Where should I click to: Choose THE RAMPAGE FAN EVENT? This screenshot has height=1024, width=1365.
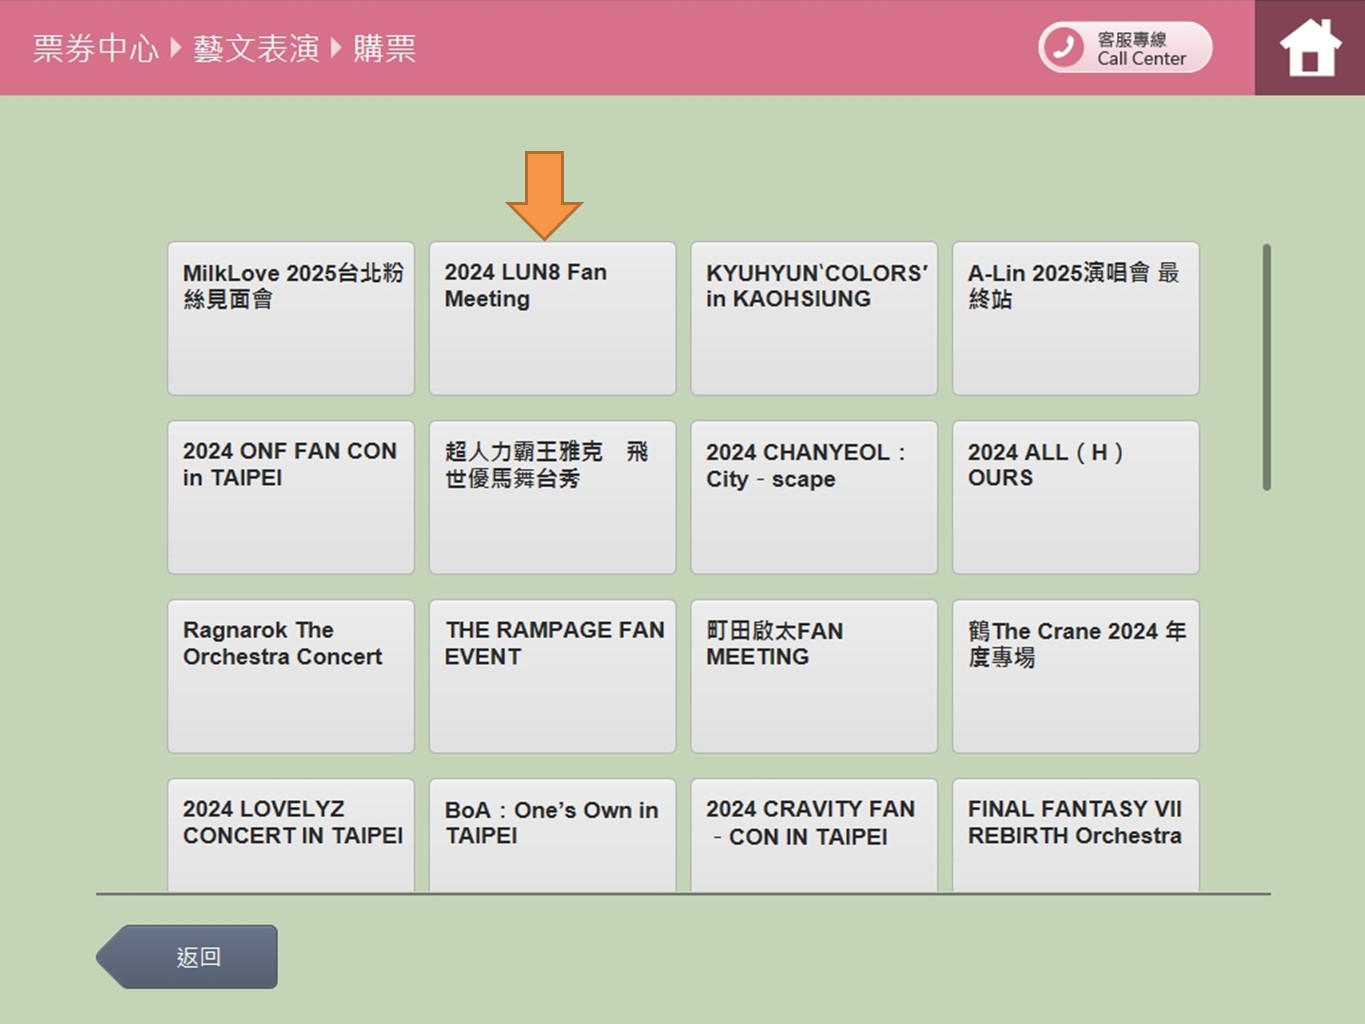pos(553,676)
